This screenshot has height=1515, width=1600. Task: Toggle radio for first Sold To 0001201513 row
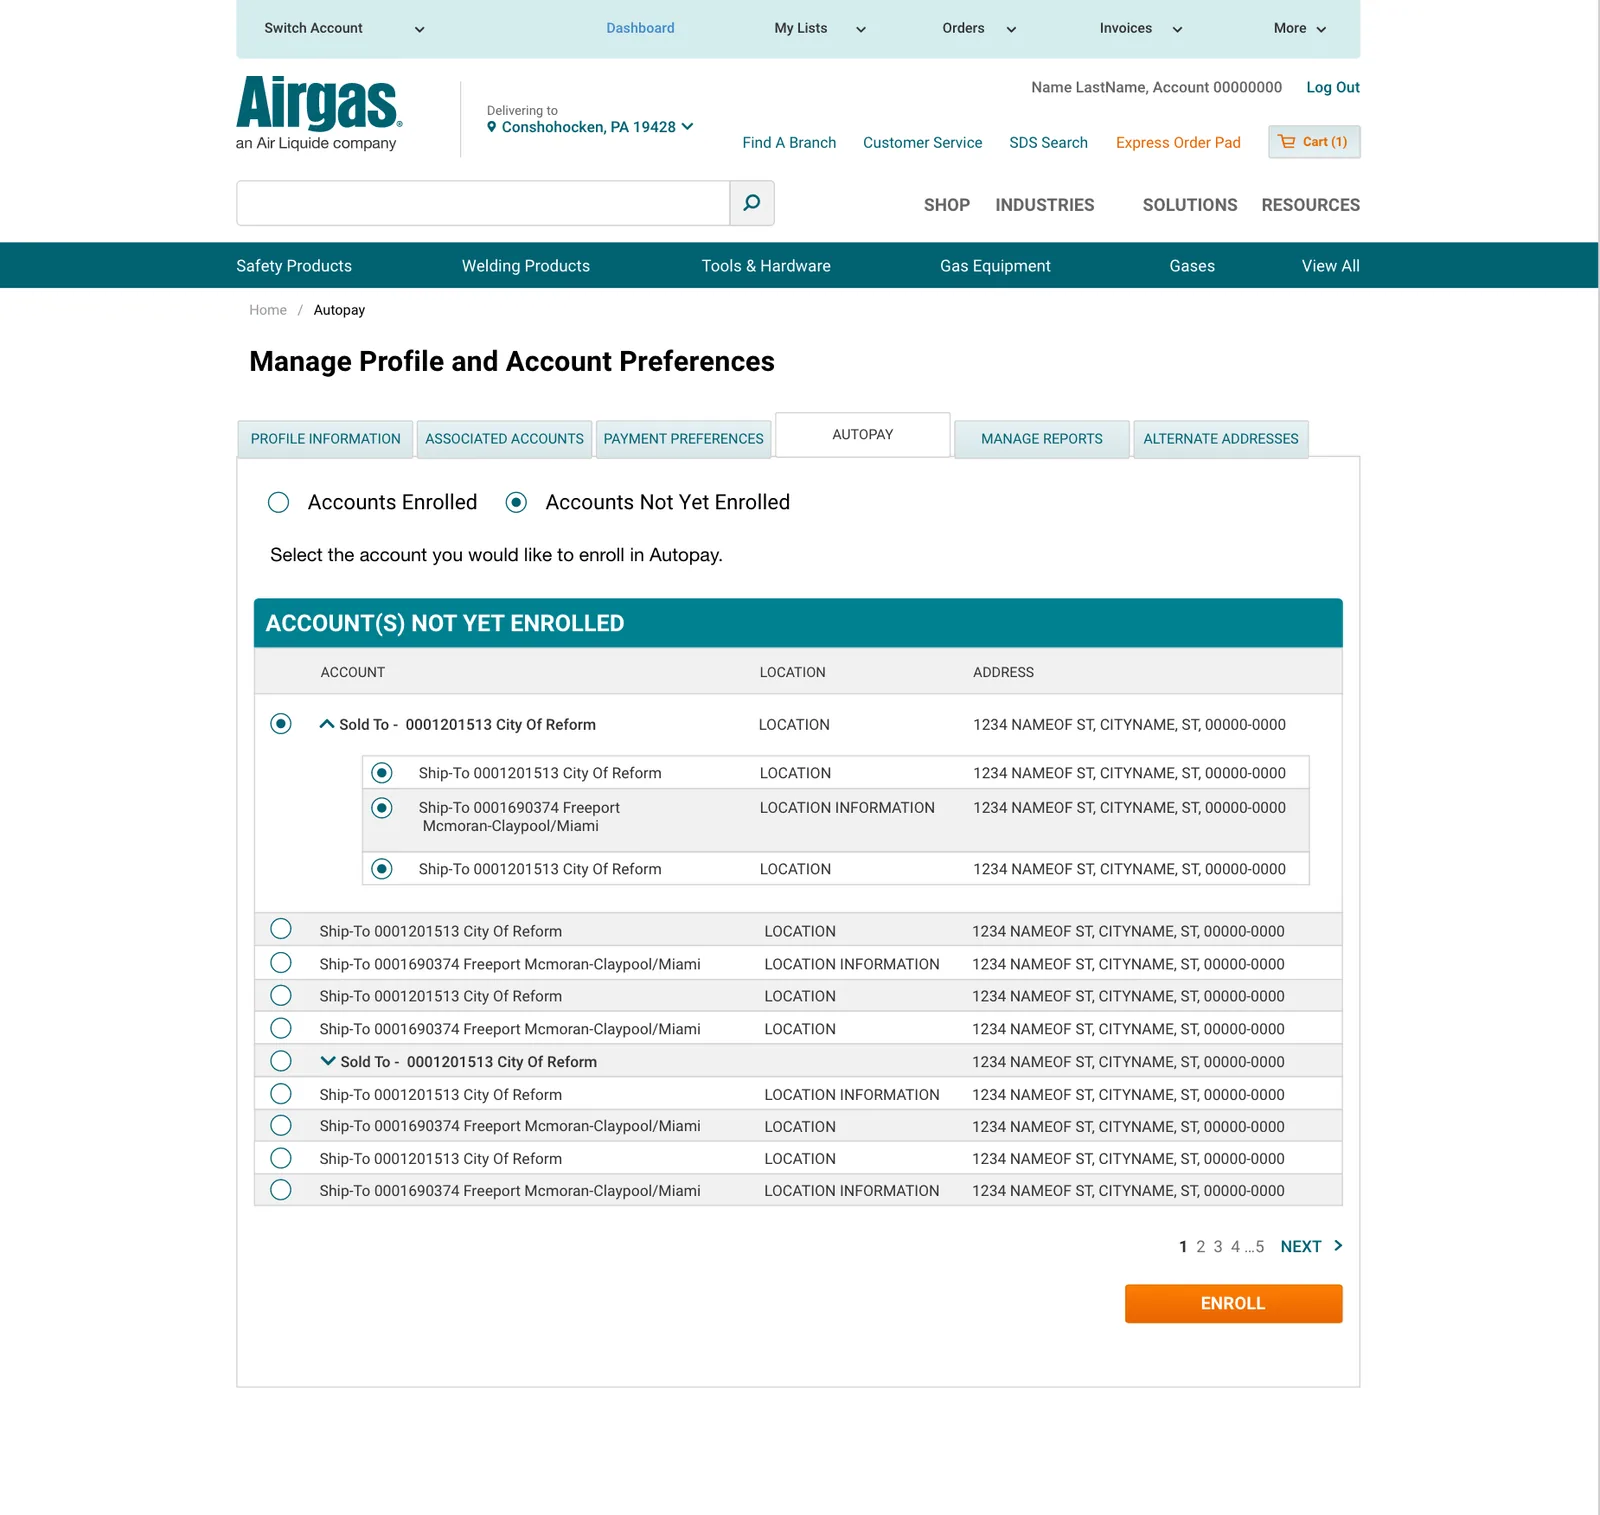pos(281,723)
